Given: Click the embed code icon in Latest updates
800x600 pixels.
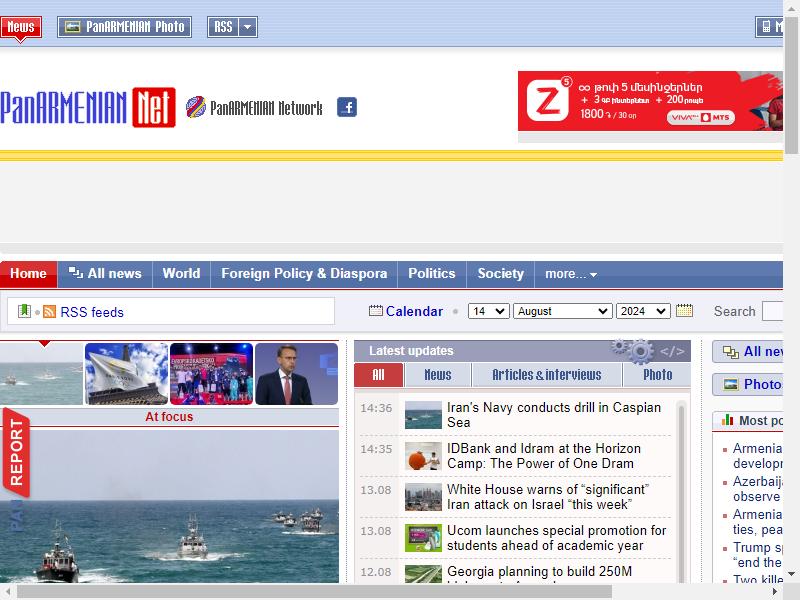Looking at the screenshot, I should coord(672,351).
